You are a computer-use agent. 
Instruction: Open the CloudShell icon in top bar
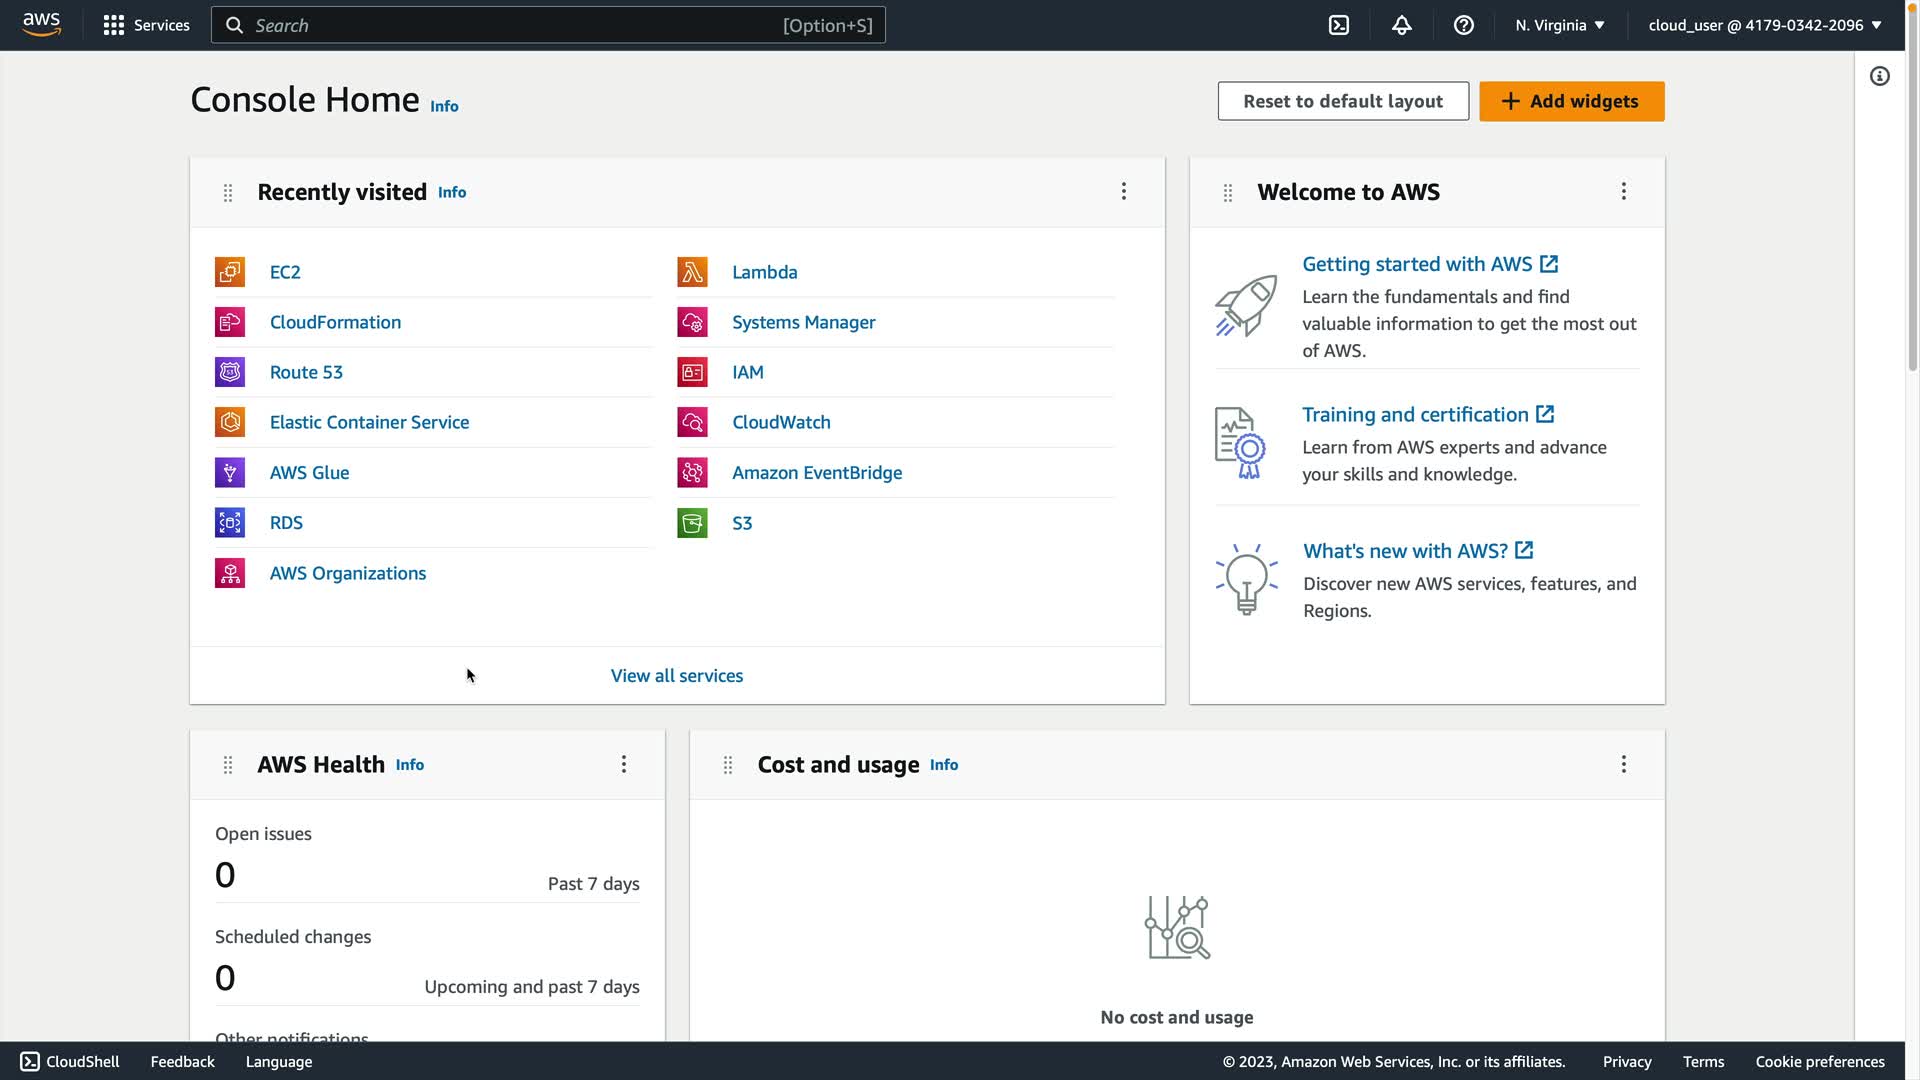point(1339,25)
